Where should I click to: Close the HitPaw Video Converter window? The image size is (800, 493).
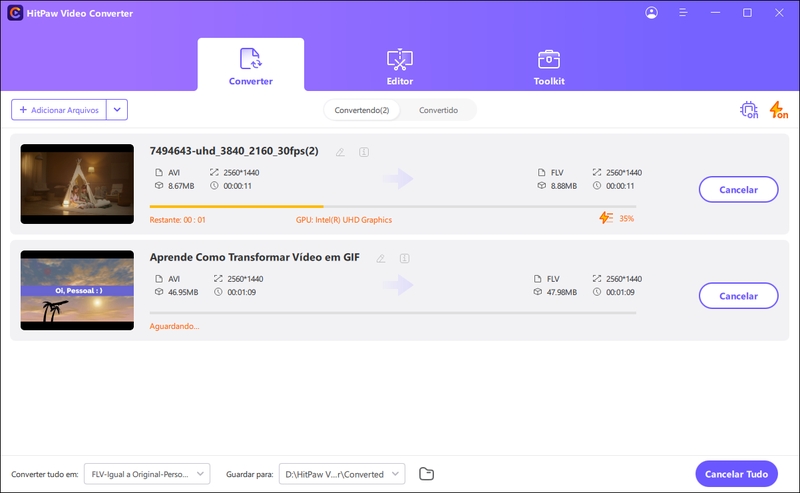[x=779, y=13]
